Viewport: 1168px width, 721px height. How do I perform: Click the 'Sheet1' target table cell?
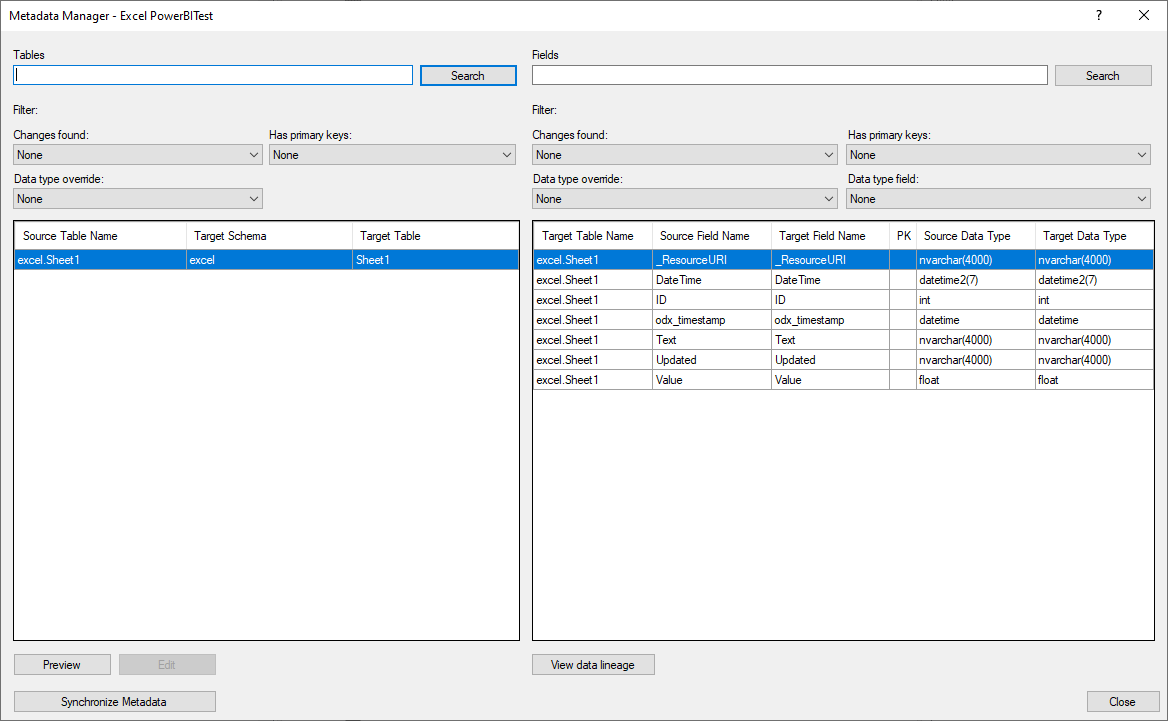click(x=435, y=260)
